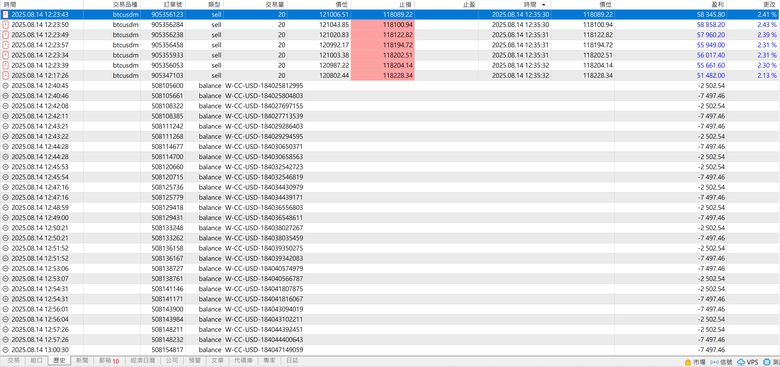Viewport: 780px width, 367px height.
Task: Click balance icon of row 508125736
Action: (x=5, y=187)
